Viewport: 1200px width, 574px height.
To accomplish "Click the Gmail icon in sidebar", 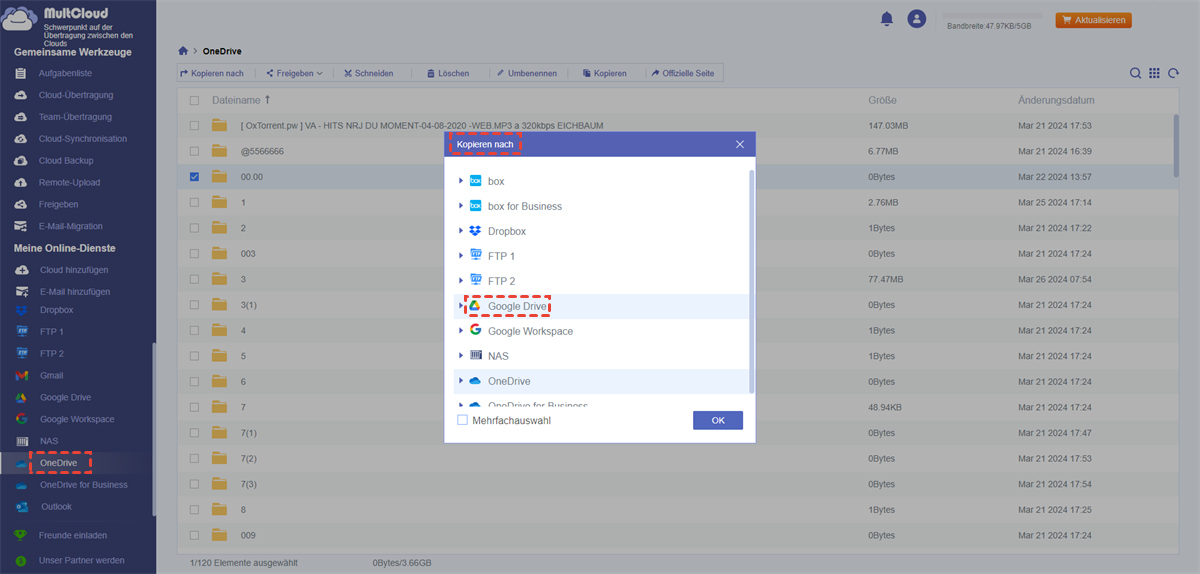I will point(21,376).
